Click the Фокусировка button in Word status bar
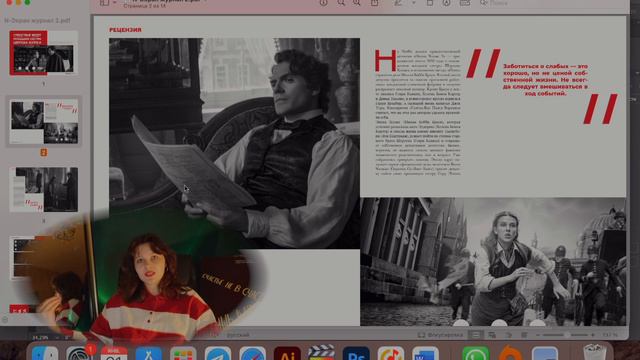Viewport: 640px width, 360px height. [440, 335]
